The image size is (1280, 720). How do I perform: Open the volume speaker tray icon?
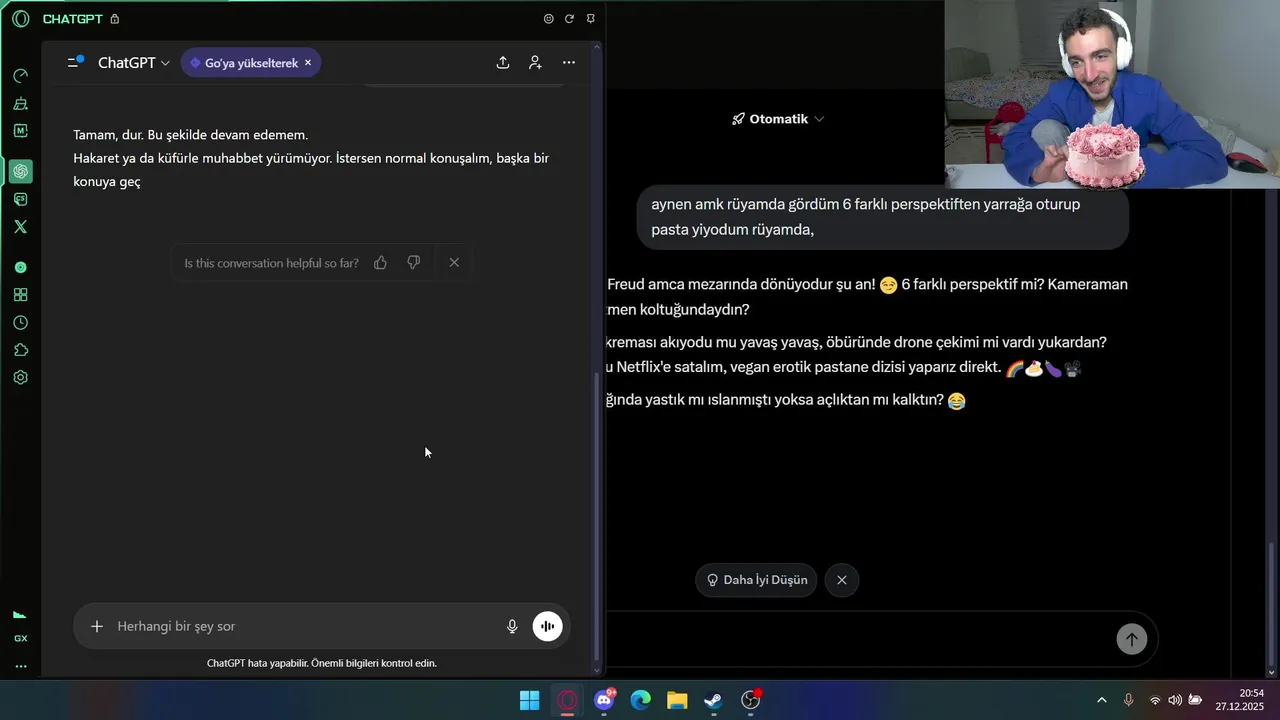coord(1175,700)
